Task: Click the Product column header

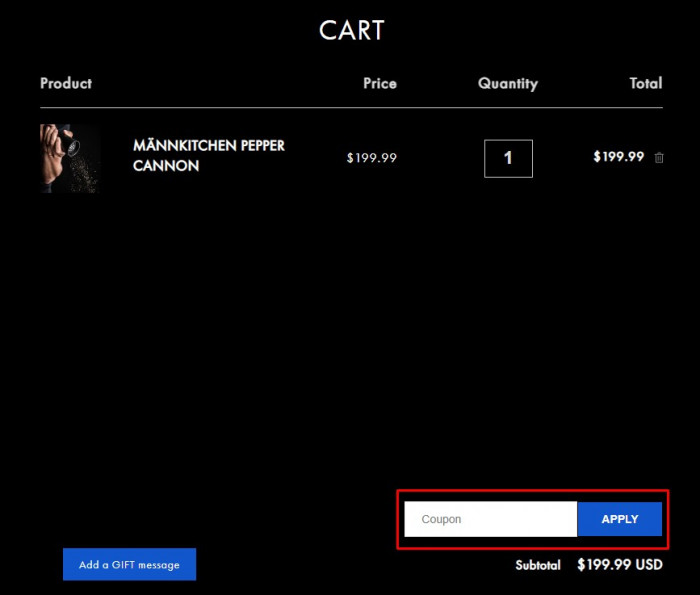Action: [x=66, y=83]
